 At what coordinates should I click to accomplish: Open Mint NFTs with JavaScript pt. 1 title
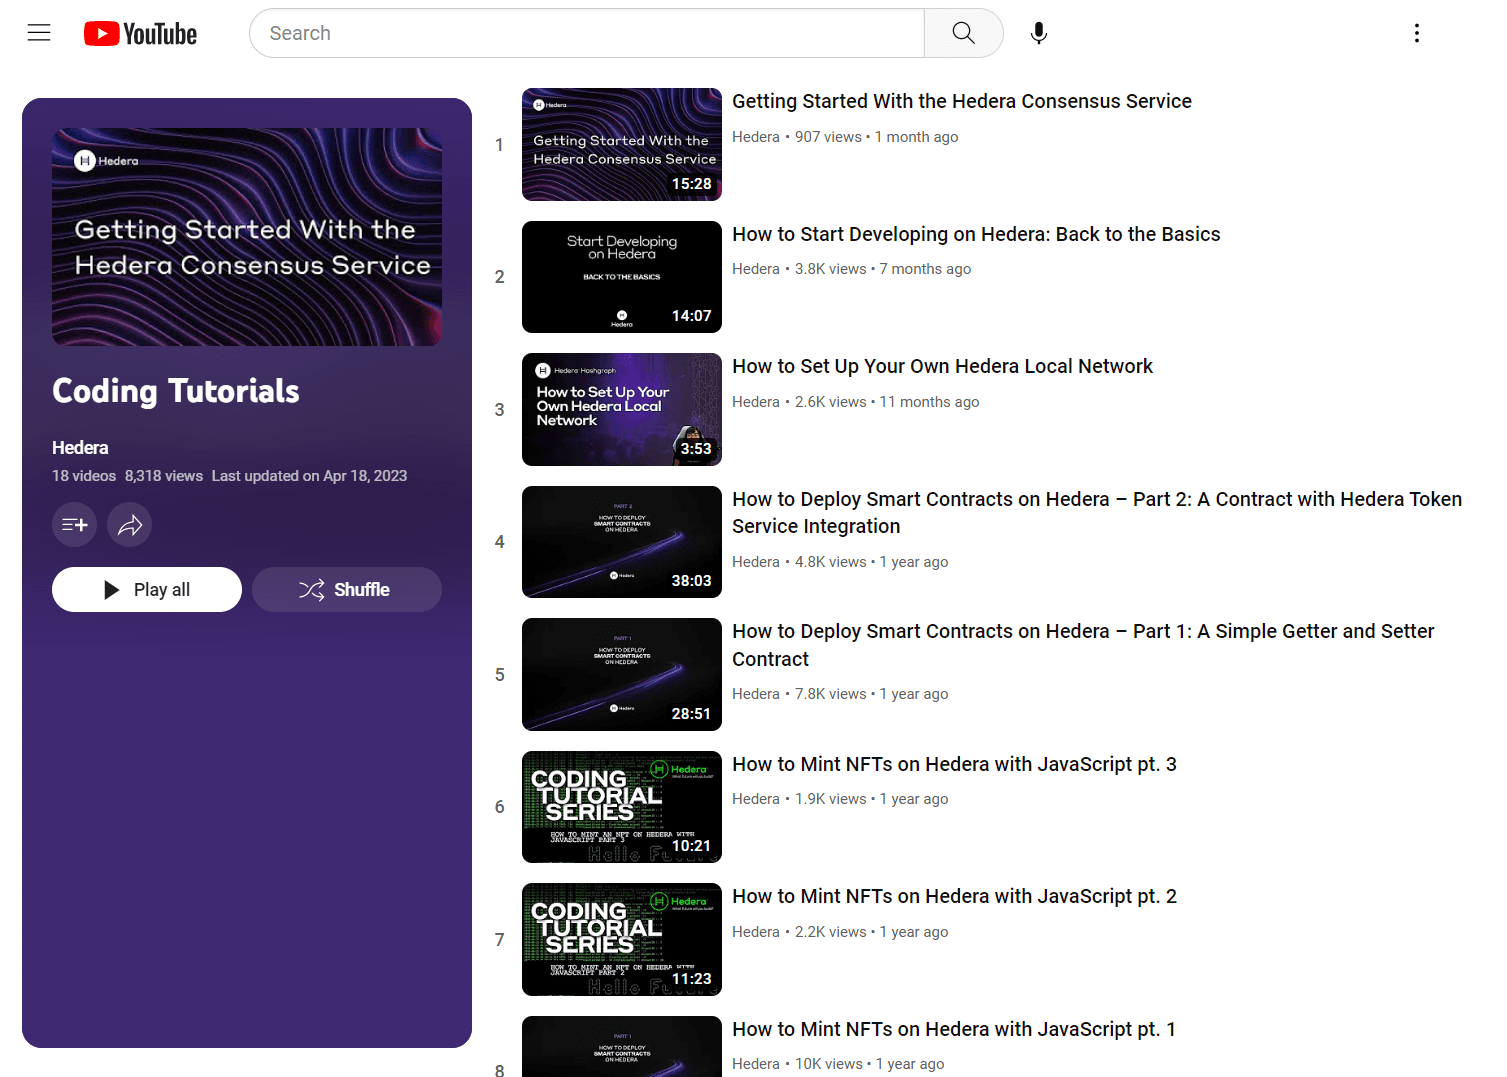(953, 1029)
